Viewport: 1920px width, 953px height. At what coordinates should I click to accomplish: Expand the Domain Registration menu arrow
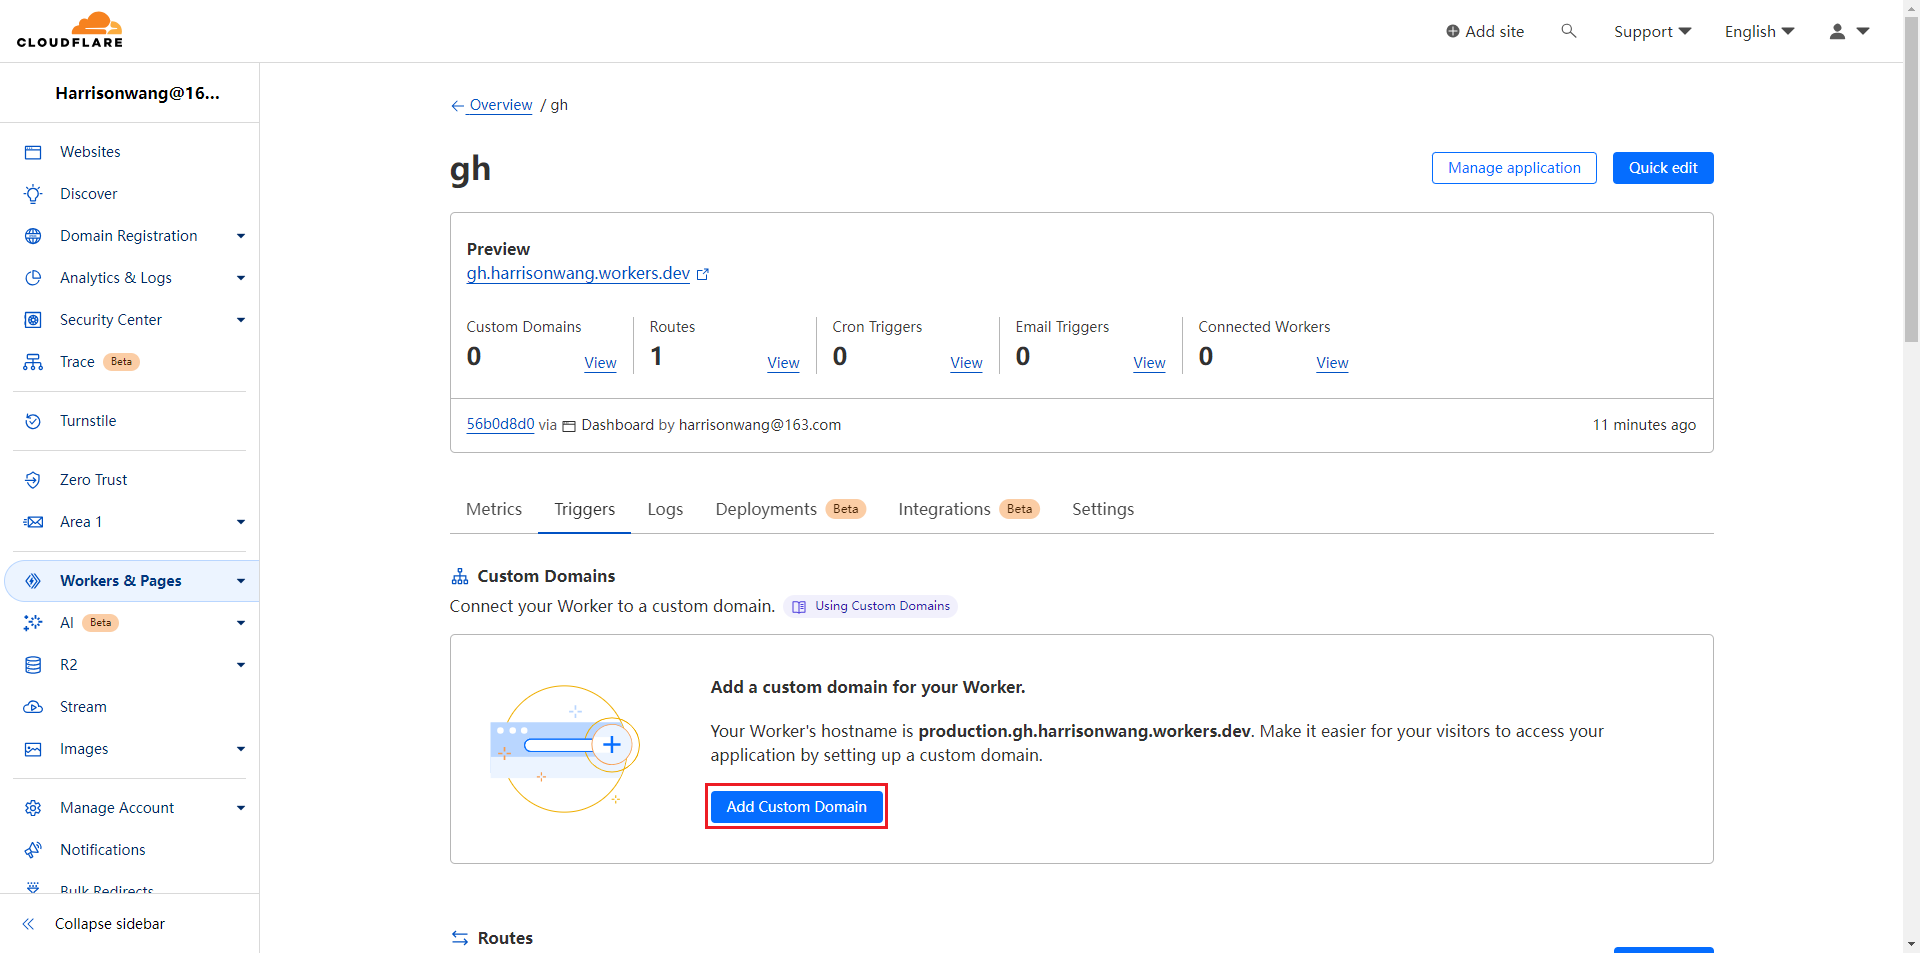coord(240,236)
